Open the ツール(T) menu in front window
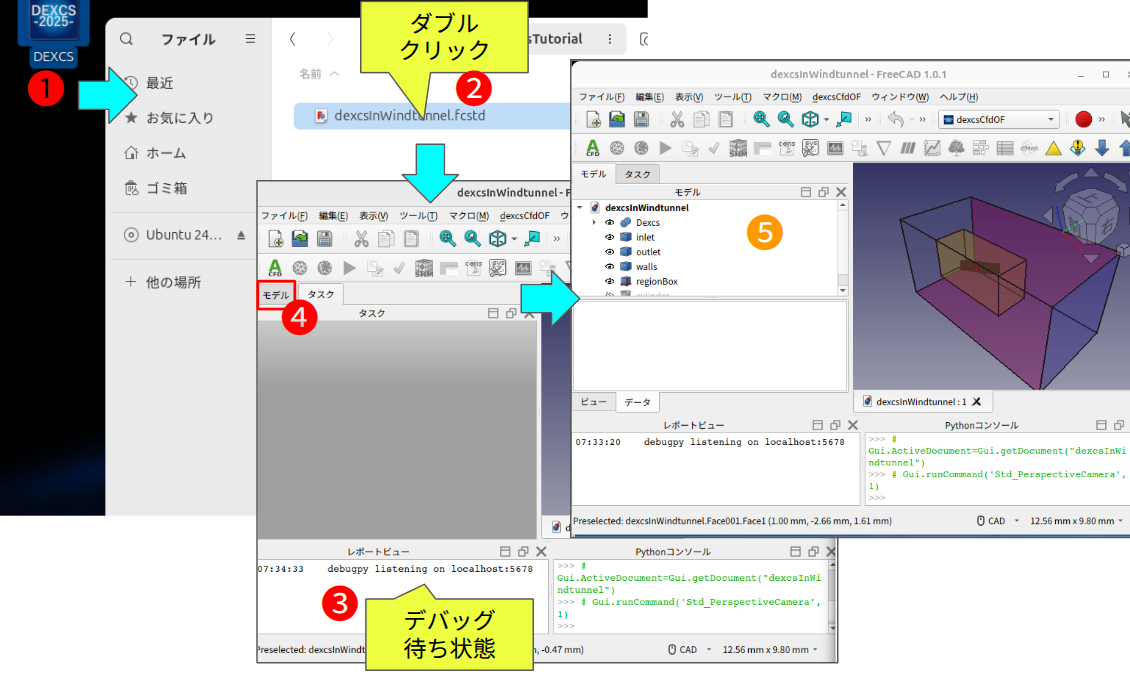 click(732, 97)
